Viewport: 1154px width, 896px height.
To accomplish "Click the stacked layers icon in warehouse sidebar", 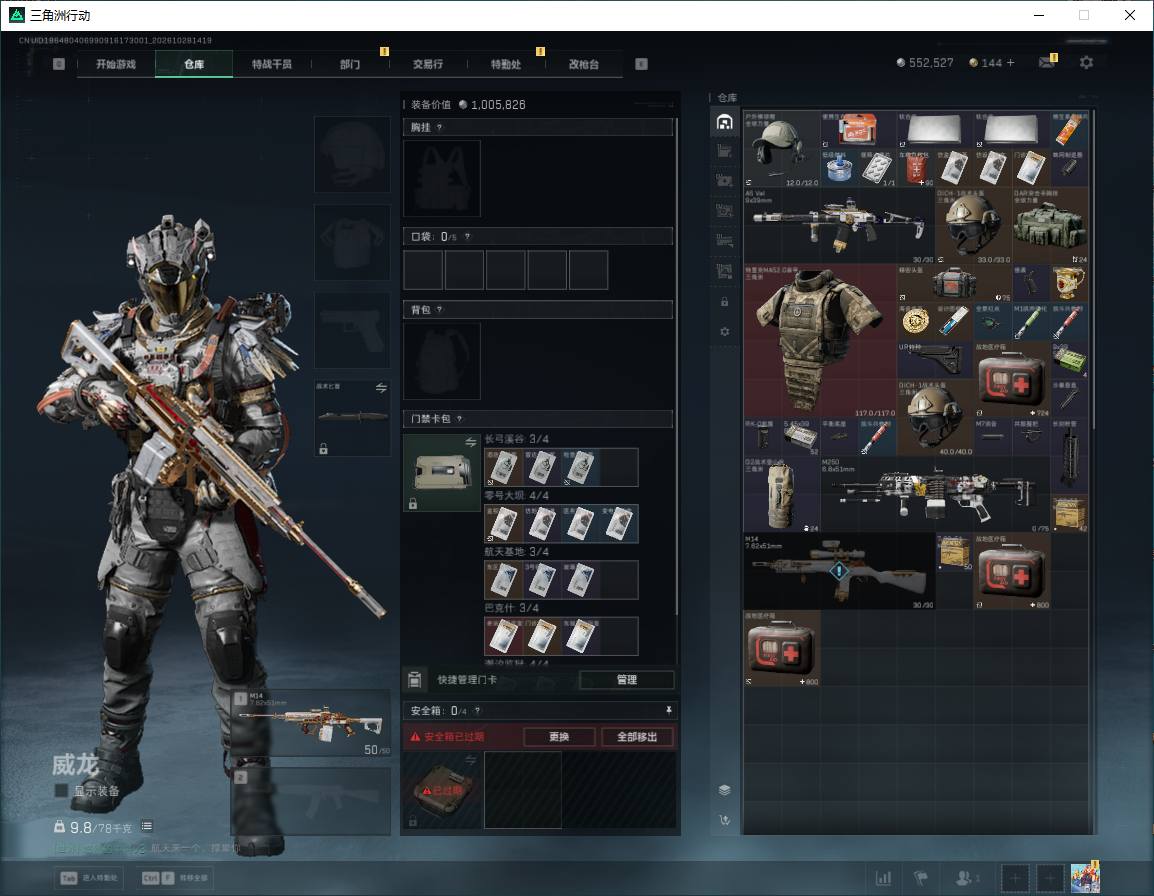I will 724,790.
